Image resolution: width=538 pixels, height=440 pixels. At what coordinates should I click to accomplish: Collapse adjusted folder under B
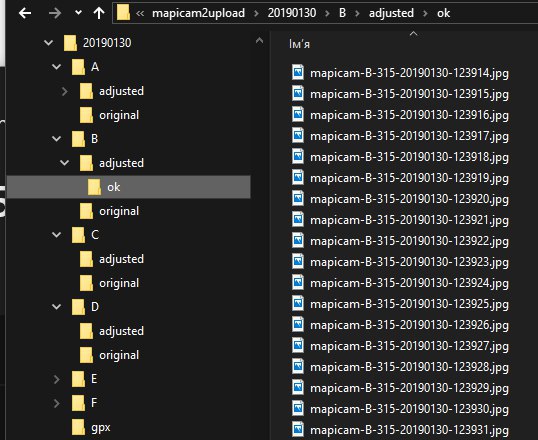65,163
